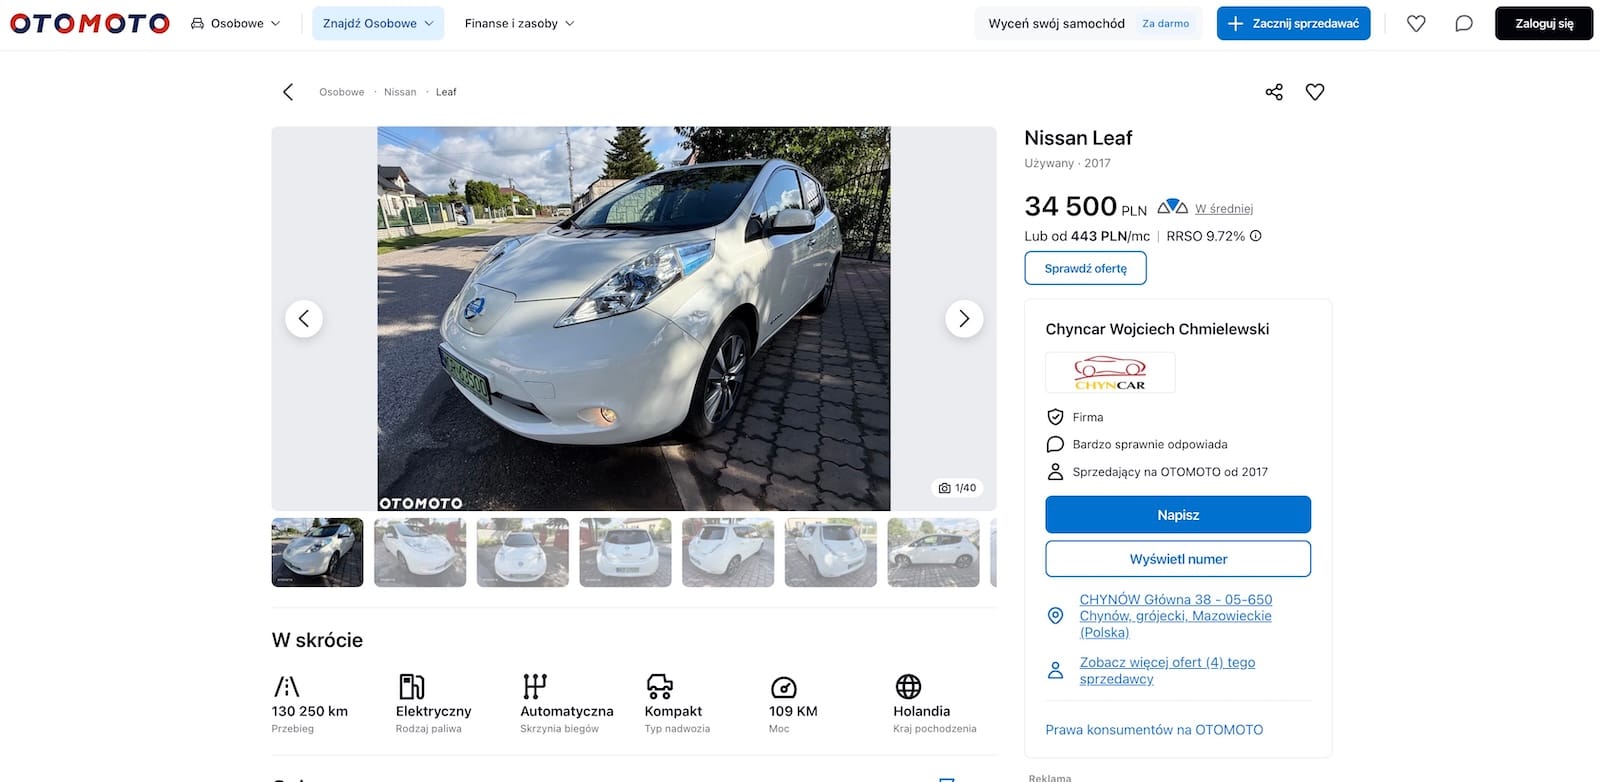Show previous photo in gallery

pyautogui.click(x=304, y=319)
